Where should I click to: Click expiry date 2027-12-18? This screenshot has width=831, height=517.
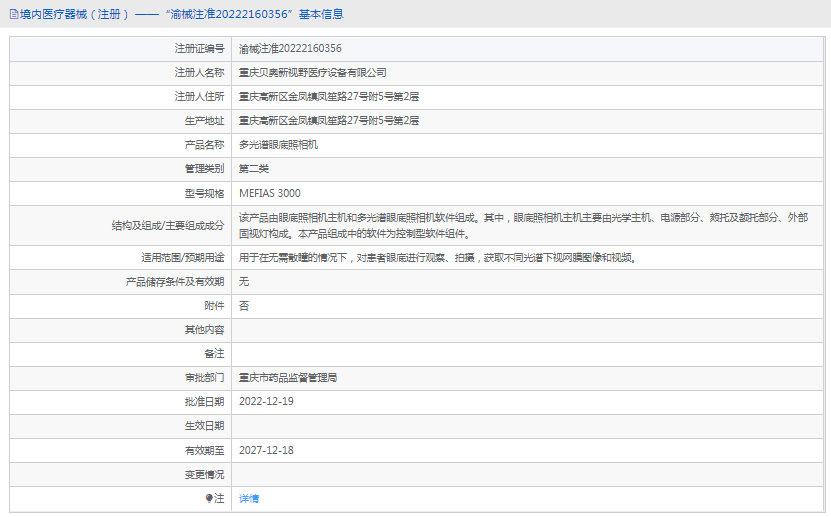[x=266, y=450]
